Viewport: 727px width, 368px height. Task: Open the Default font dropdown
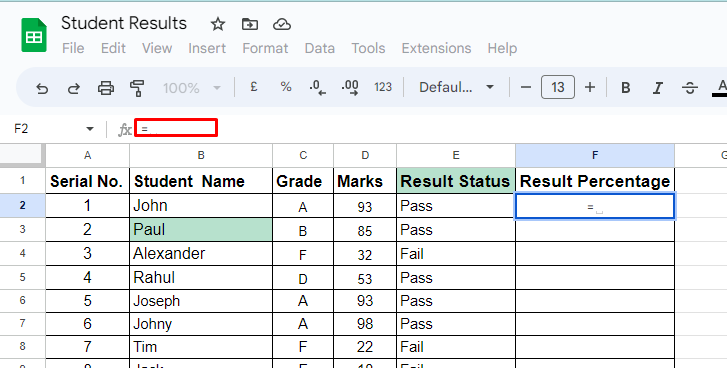click(x=456, y=87)
